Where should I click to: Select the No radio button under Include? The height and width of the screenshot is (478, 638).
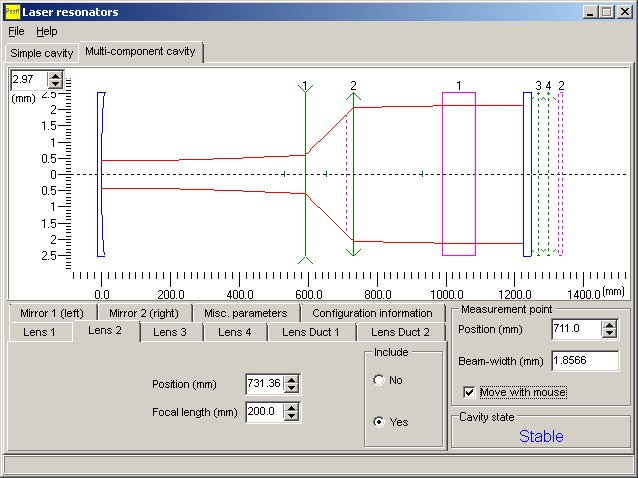pos(379,380)
